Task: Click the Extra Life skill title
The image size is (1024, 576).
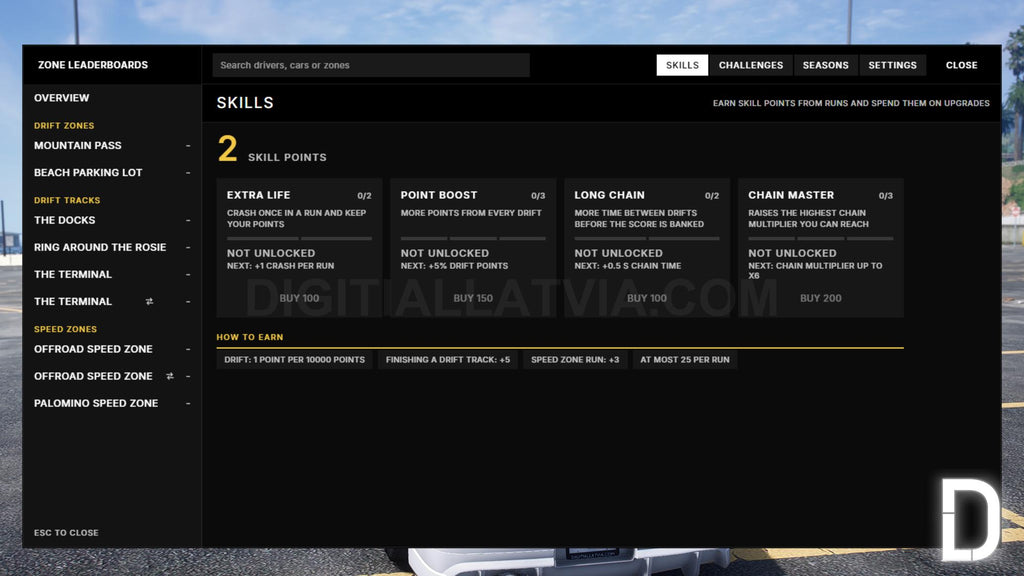Action: coord(259,195)
